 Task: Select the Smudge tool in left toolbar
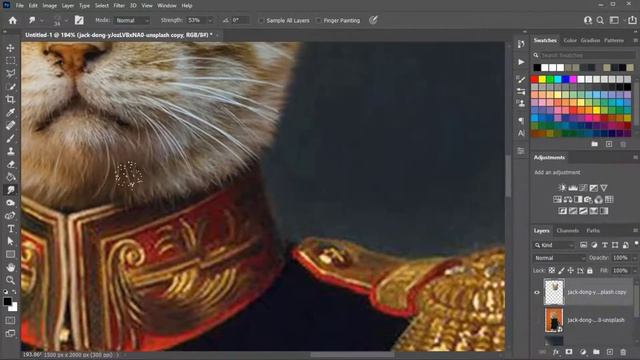pyautogui.click(x=10, y=190)
